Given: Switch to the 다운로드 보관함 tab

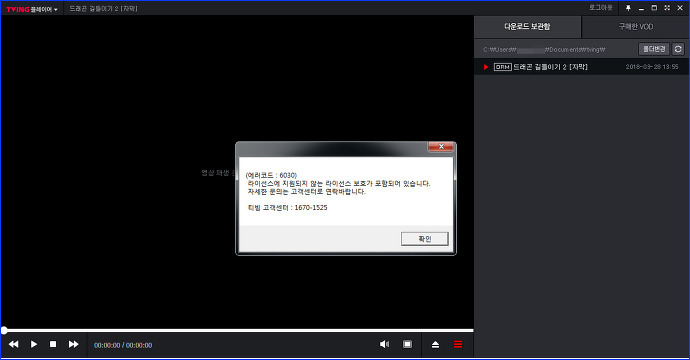Looking at the screenshot, I should coord(527,27).
